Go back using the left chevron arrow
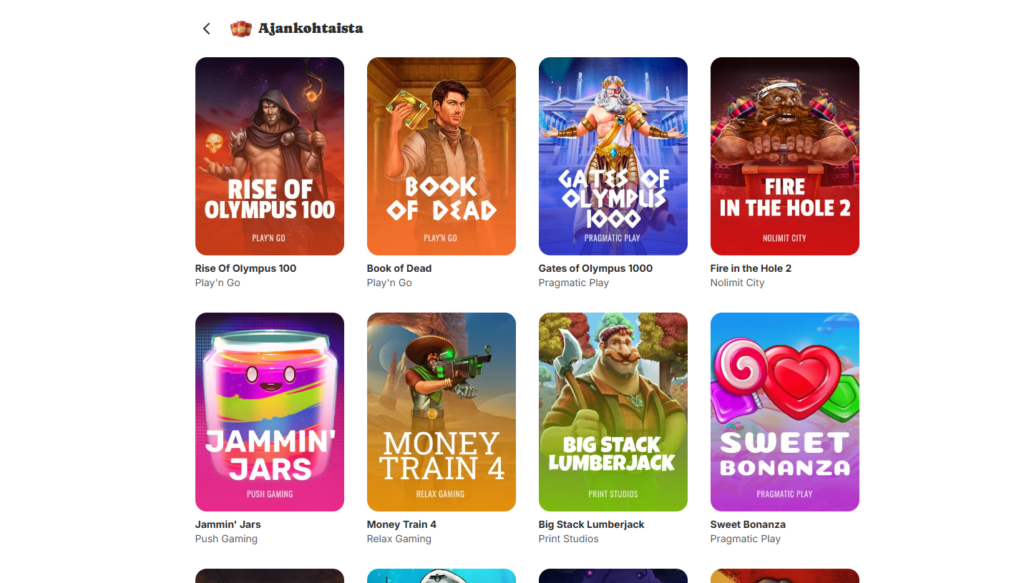 tap(206, 28)
